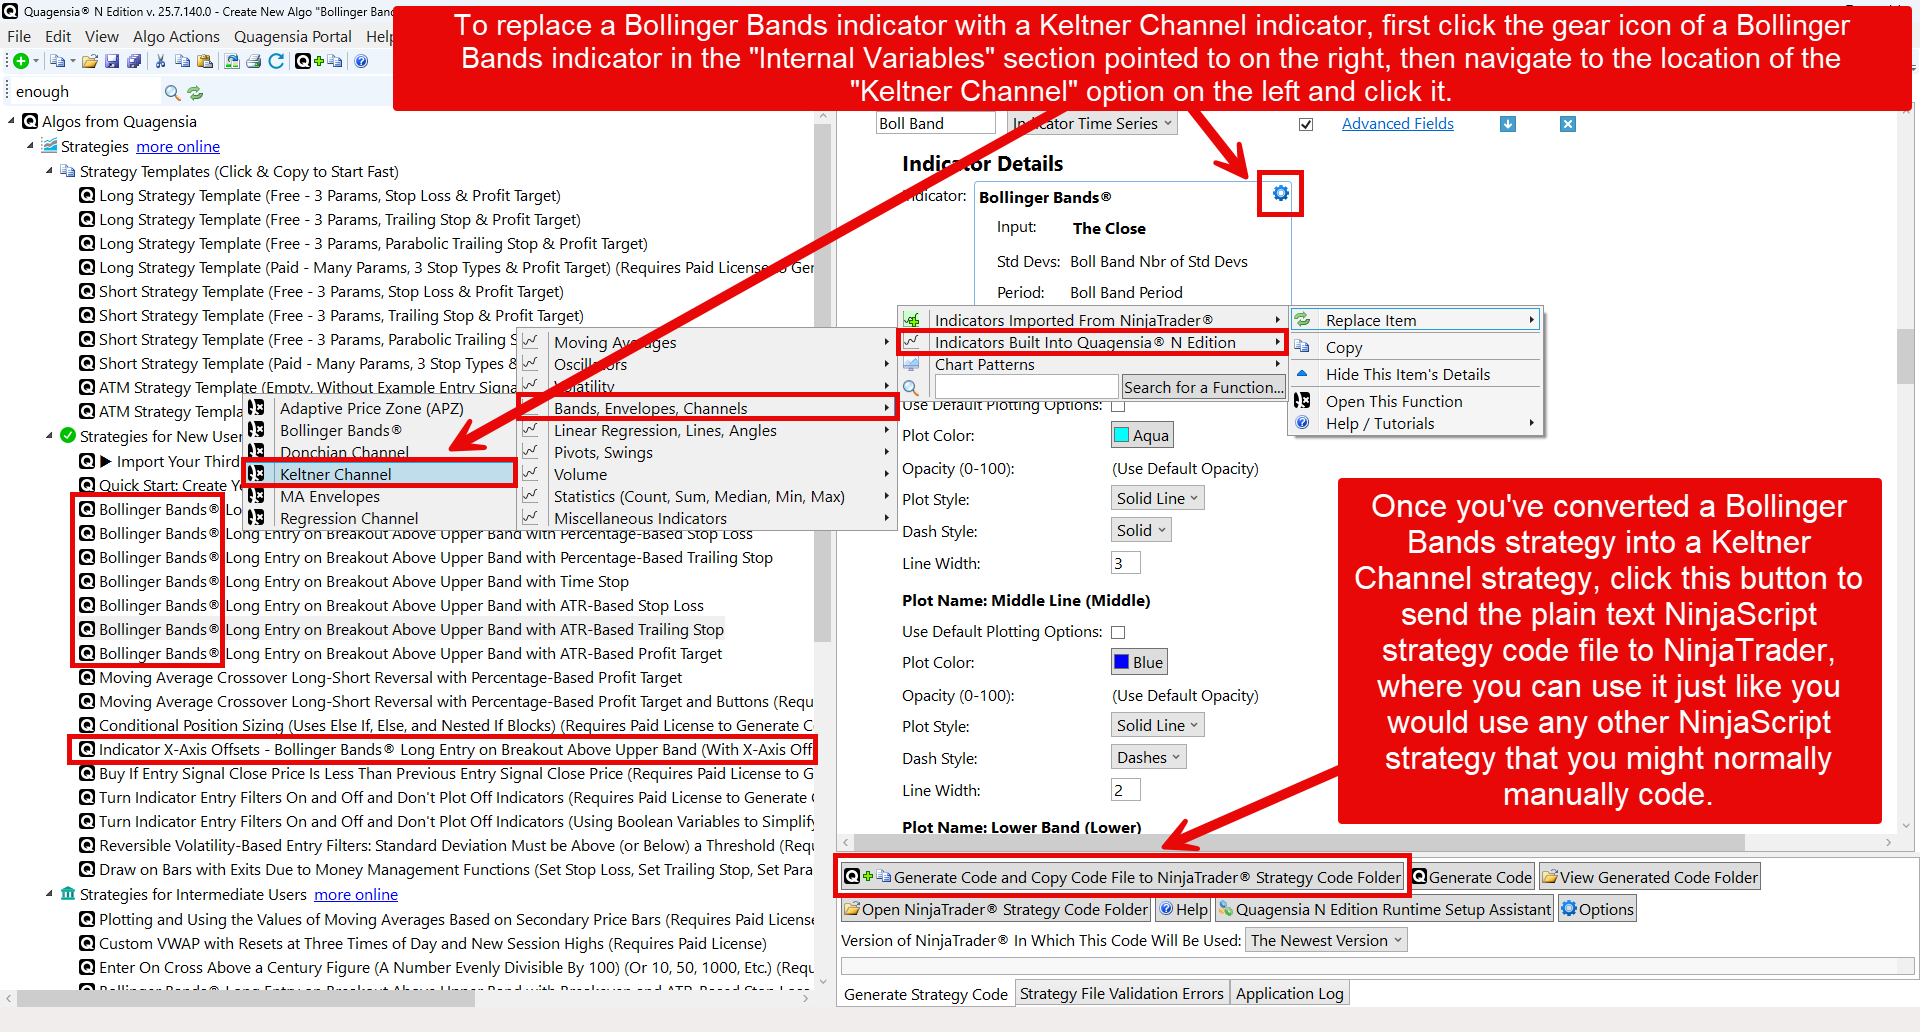Toggle the Middle Line Use Default Plotting Options checkbox
Screen dimensions: 1920x1032
[1118, 632]
